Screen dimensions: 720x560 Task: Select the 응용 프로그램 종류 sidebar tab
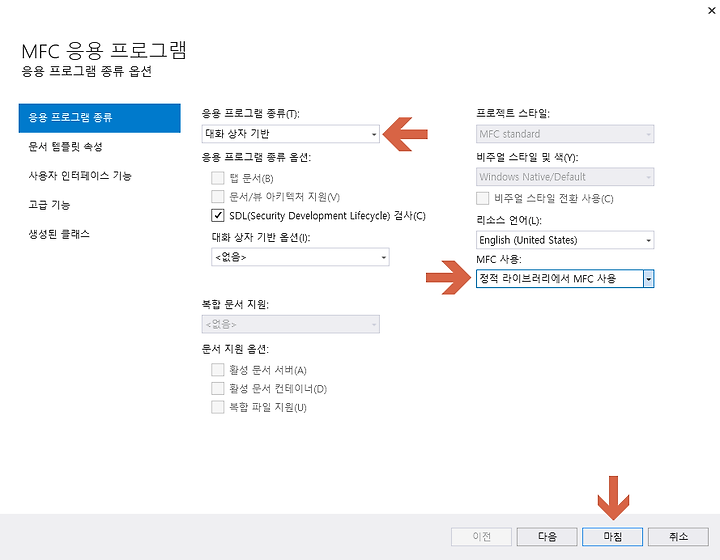tap(99, 118)
